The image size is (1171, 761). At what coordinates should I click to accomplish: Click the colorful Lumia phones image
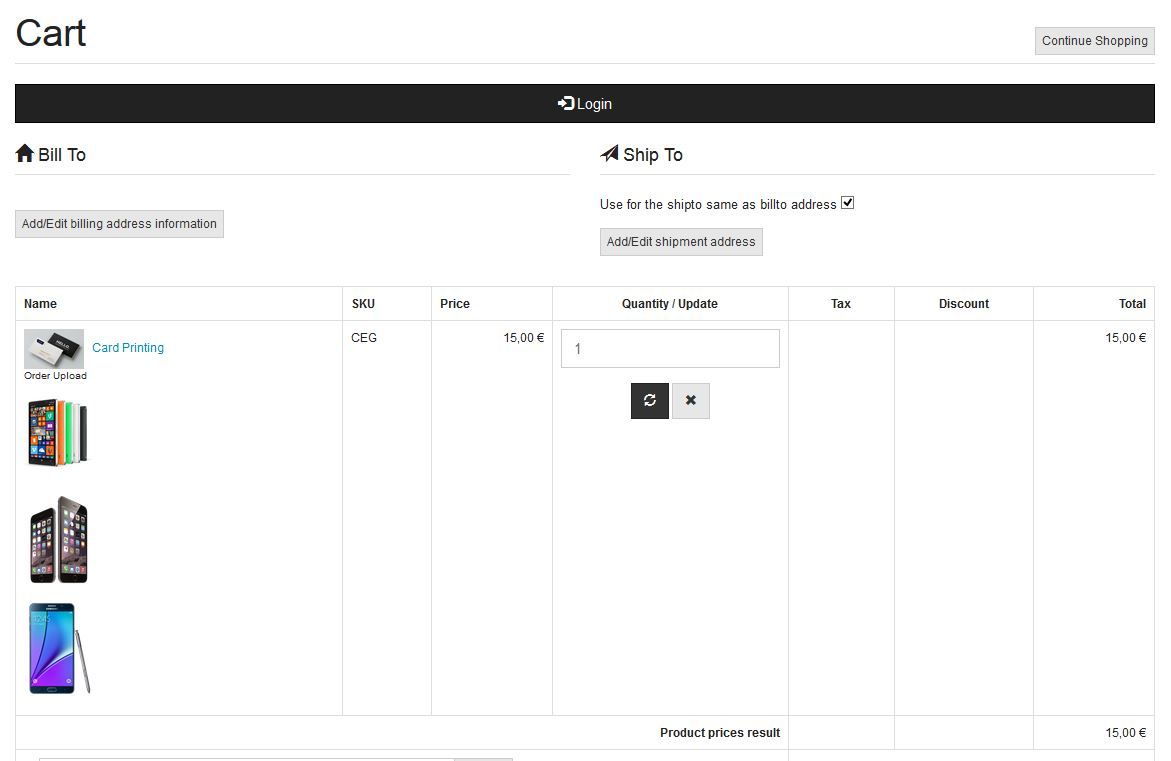58,432
